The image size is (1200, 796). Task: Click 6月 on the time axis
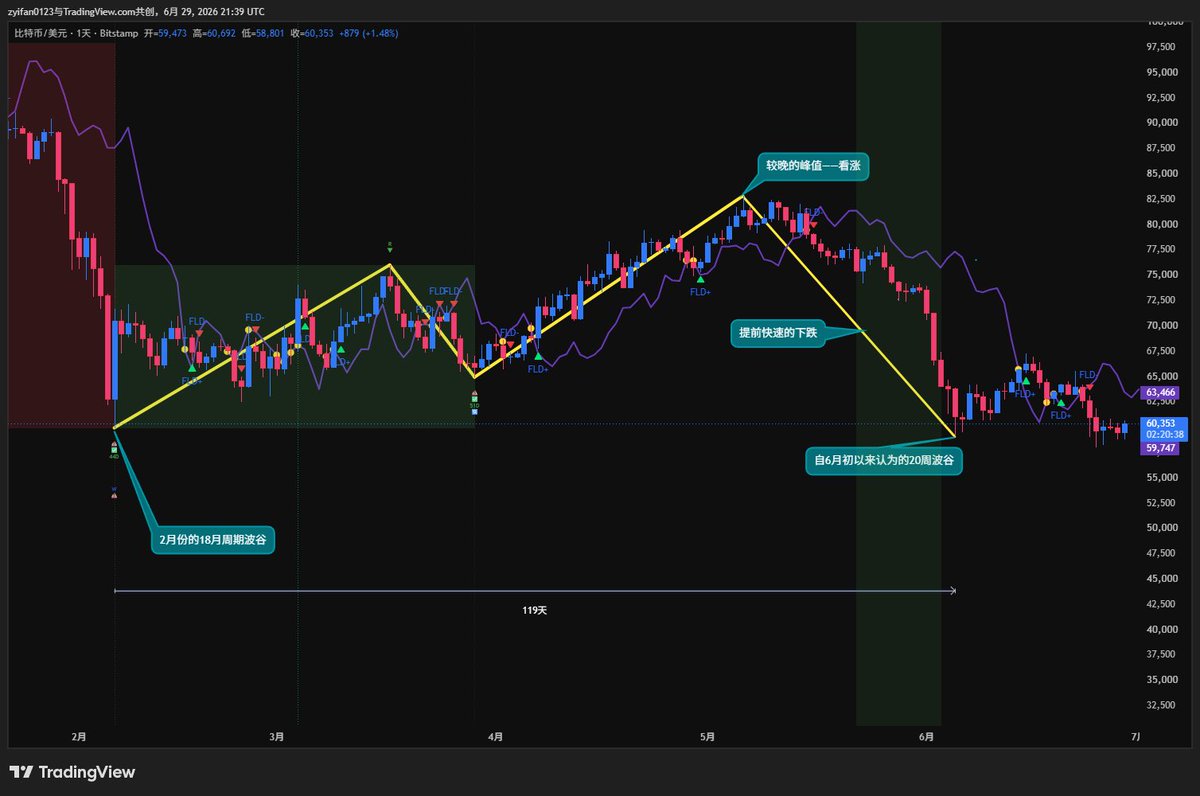[x=927, y=738]
